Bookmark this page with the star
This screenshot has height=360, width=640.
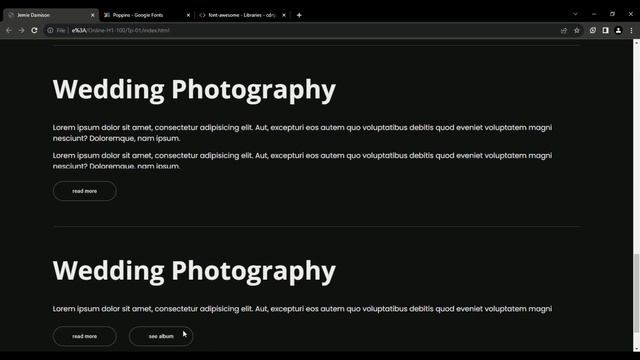click(577, 30)
